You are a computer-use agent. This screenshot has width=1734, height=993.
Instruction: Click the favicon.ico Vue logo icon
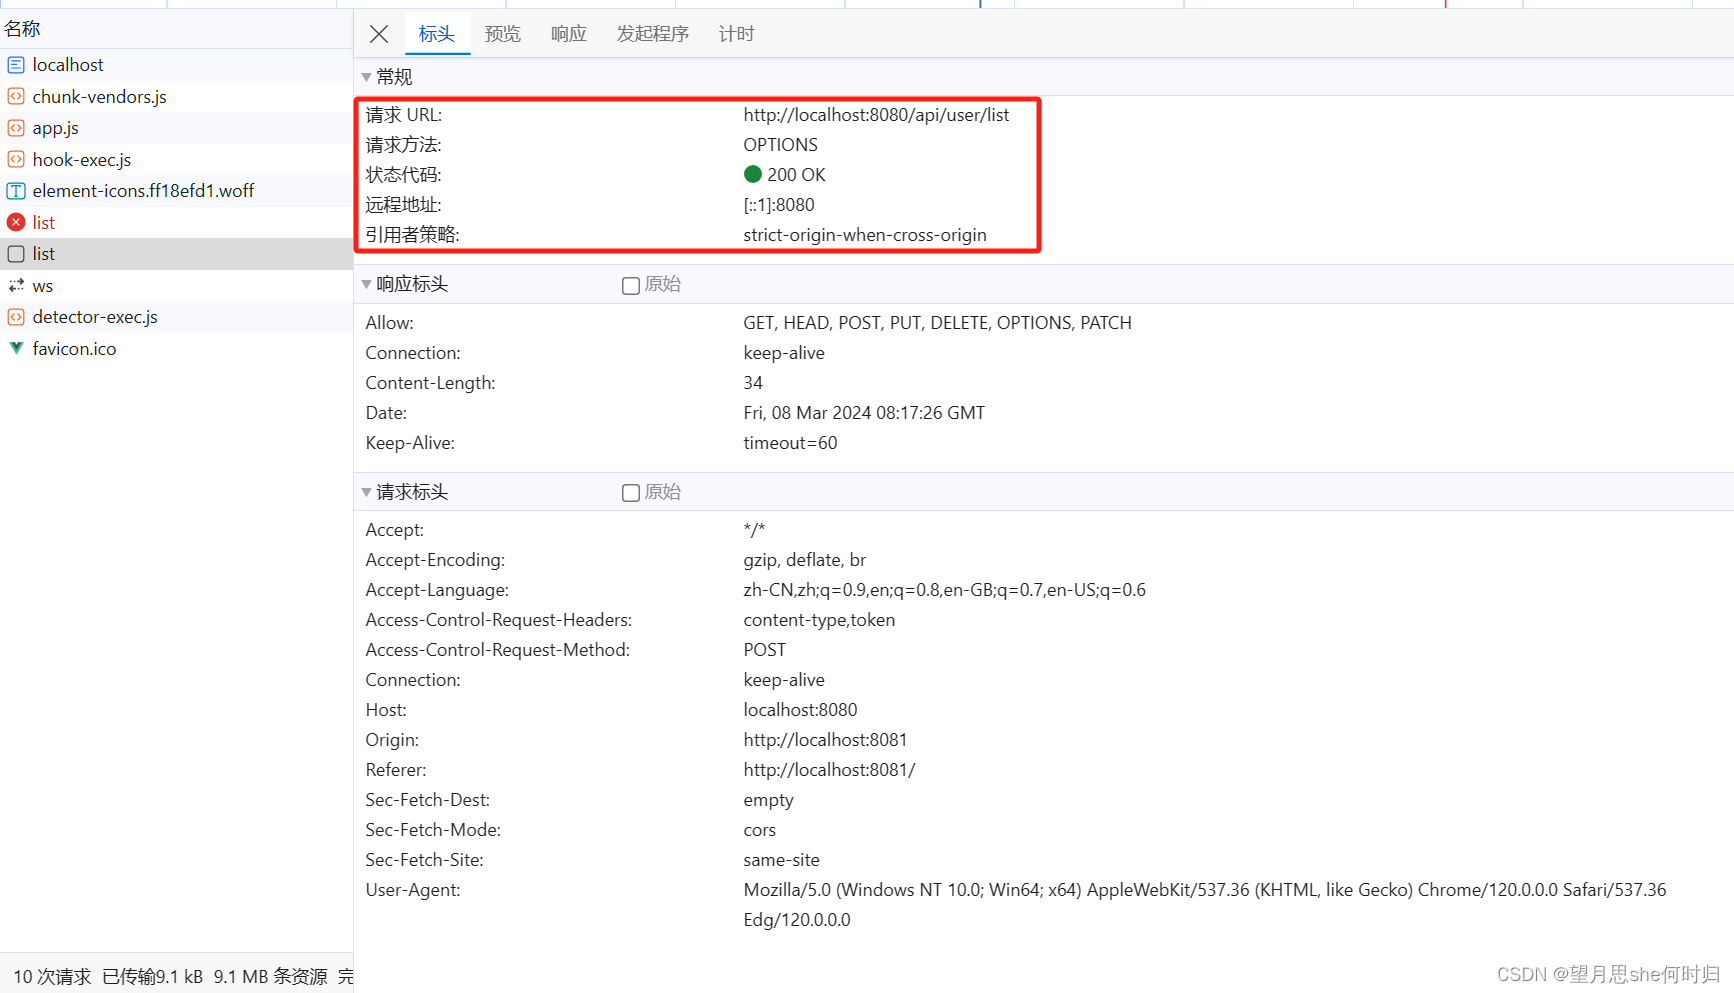[16, 349]
